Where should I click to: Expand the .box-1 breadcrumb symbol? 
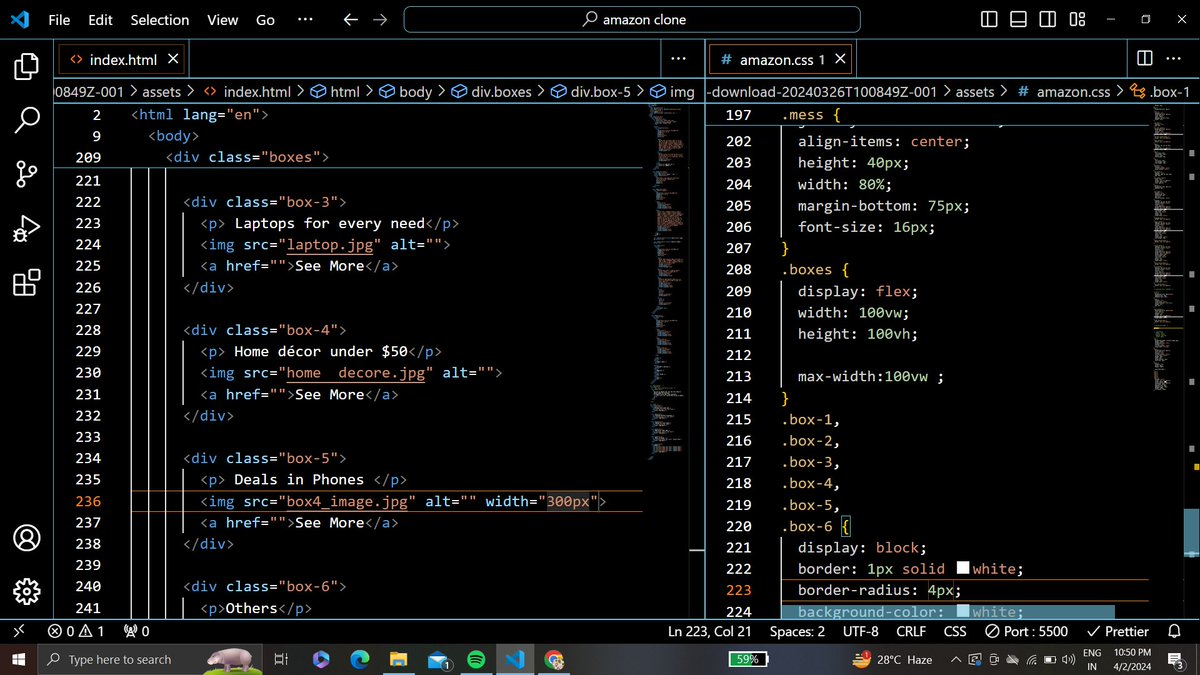(x=1160, y=91)
